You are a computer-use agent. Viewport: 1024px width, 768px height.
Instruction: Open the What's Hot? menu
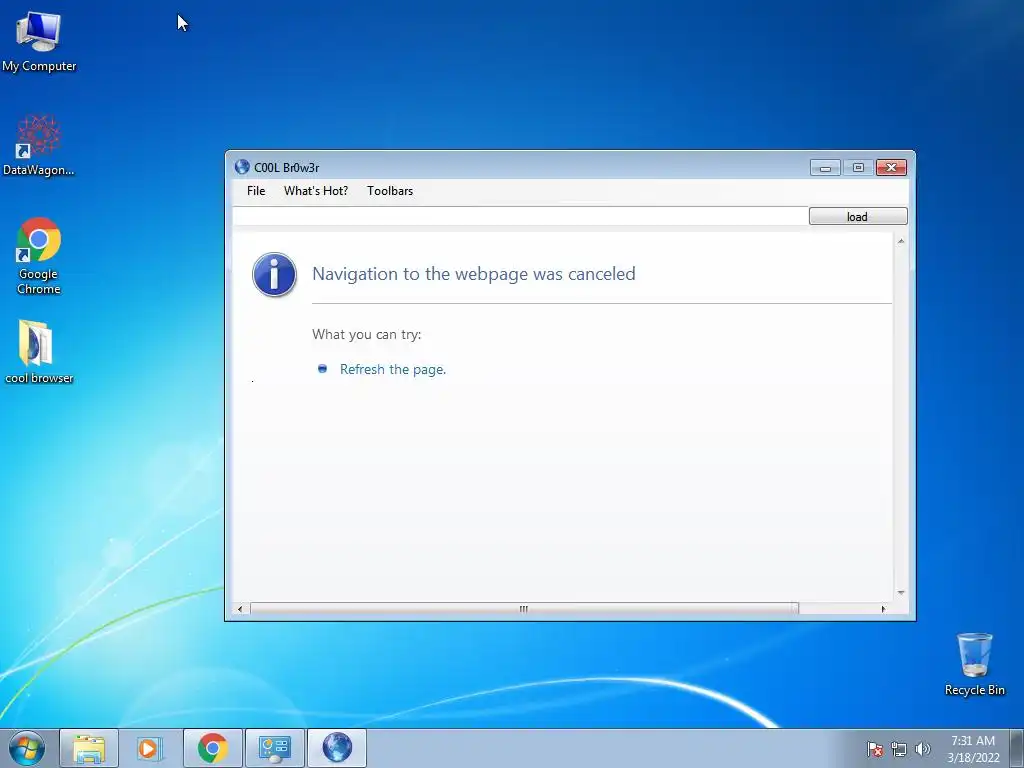[316, 191]
